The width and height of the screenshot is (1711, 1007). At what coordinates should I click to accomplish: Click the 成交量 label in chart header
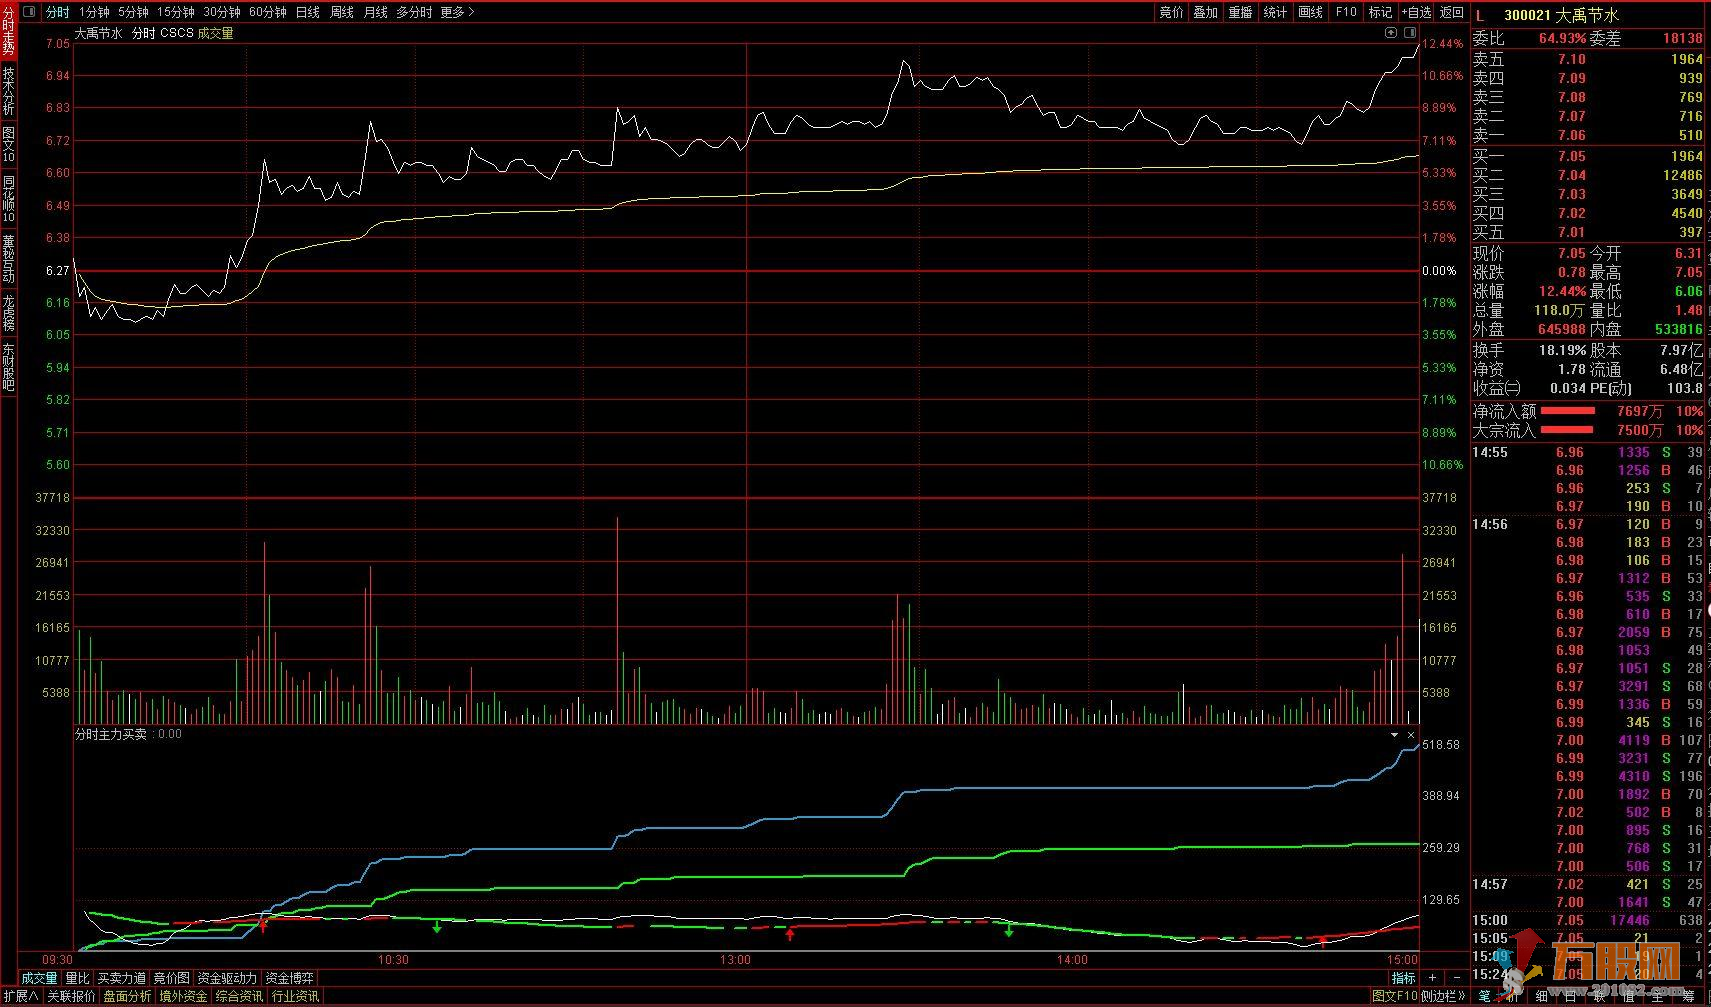pos(215,33)
